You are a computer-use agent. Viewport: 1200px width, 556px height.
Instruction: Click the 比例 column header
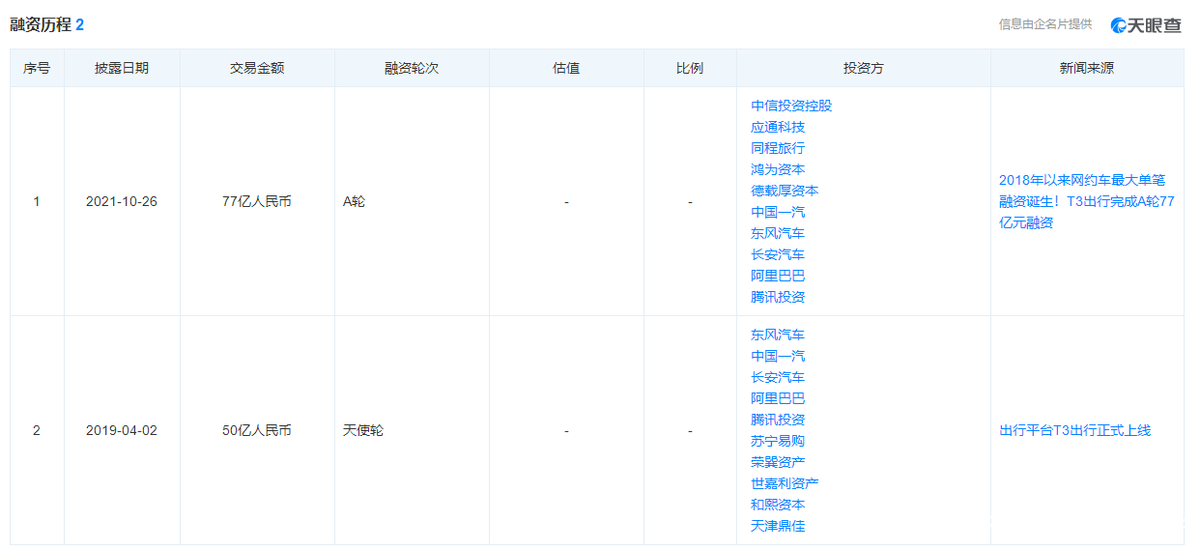coord(690,68)
